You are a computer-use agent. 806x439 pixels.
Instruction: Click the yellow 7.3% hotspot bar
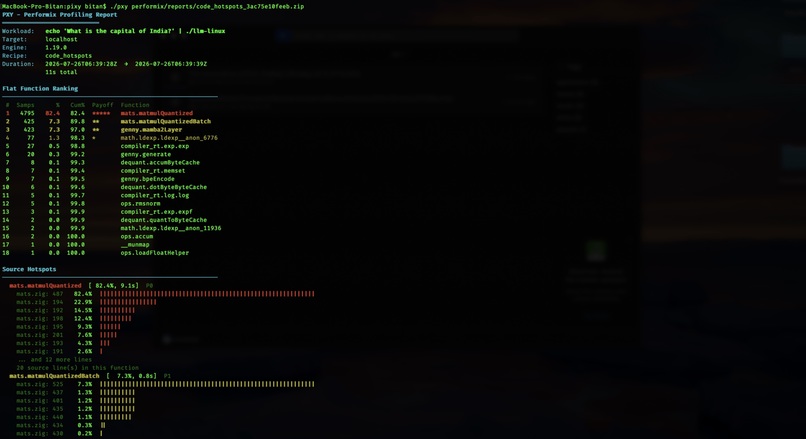207,385
